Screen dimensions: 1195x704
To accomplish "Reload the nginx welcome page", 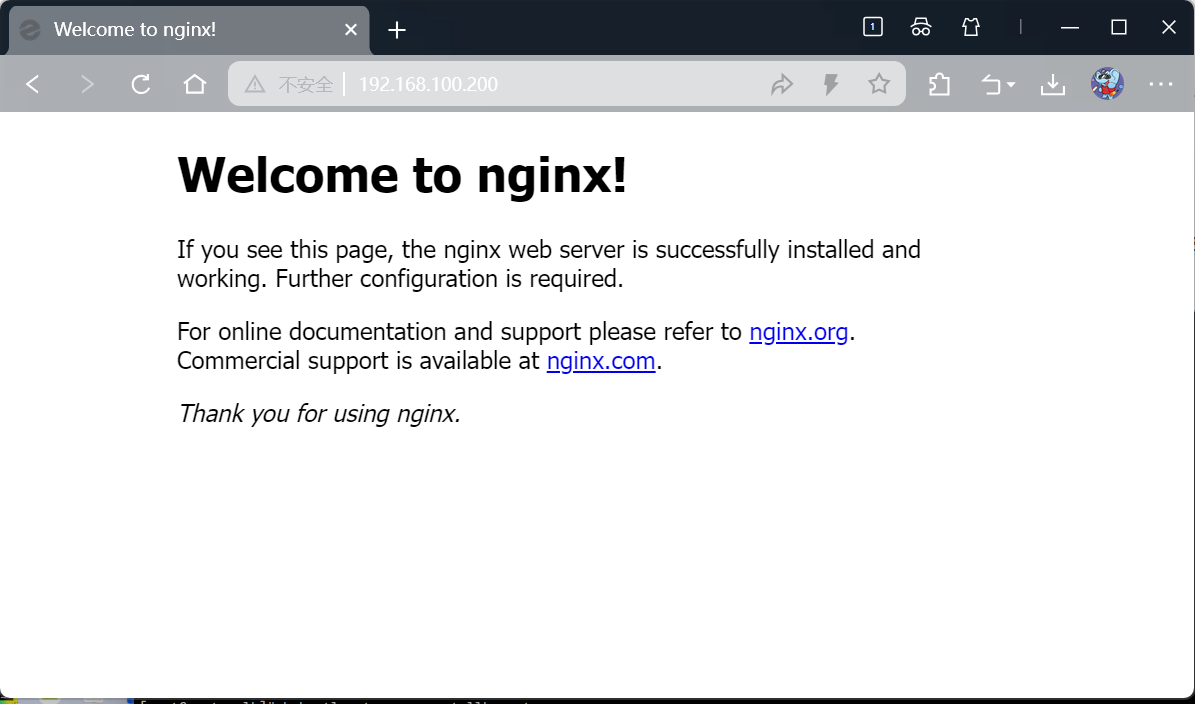I will (141, 84).
